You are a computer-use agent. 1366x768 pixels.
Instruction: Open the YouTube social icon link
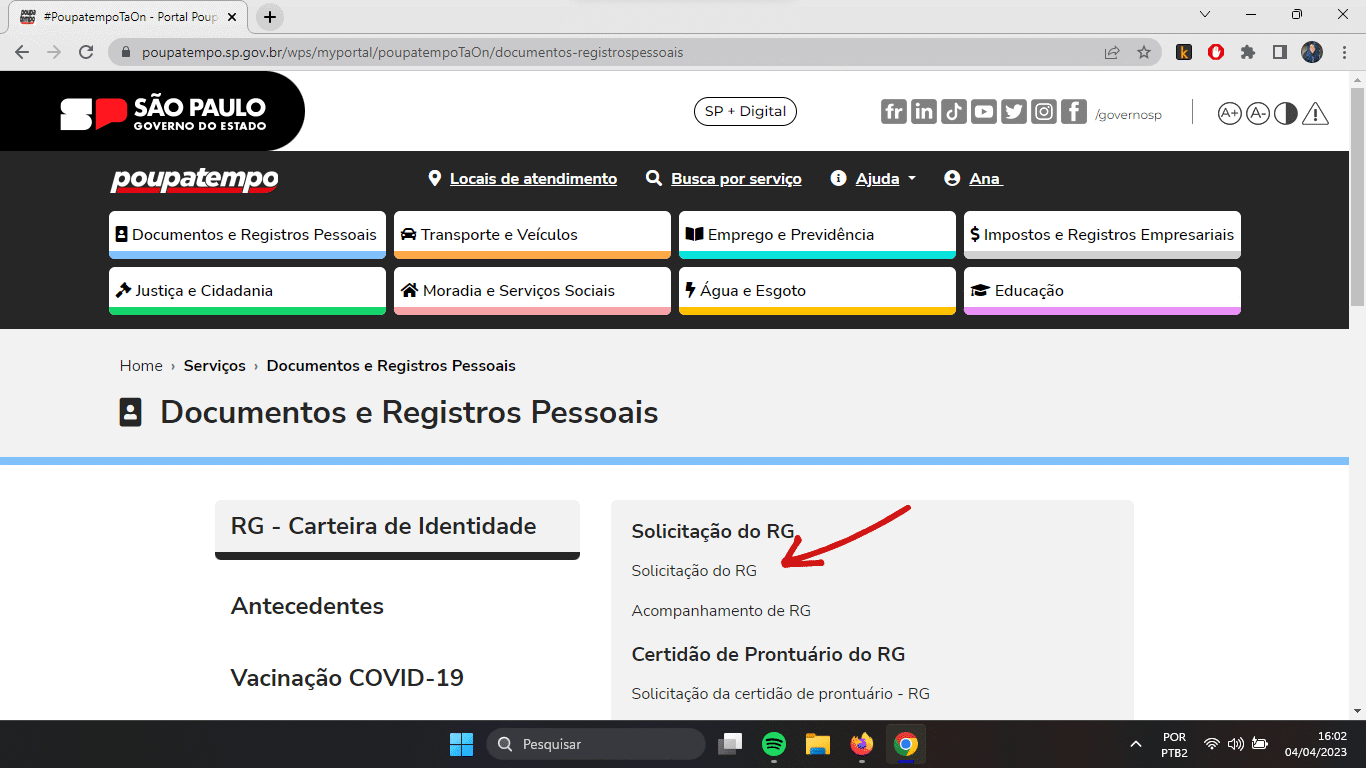984,112
